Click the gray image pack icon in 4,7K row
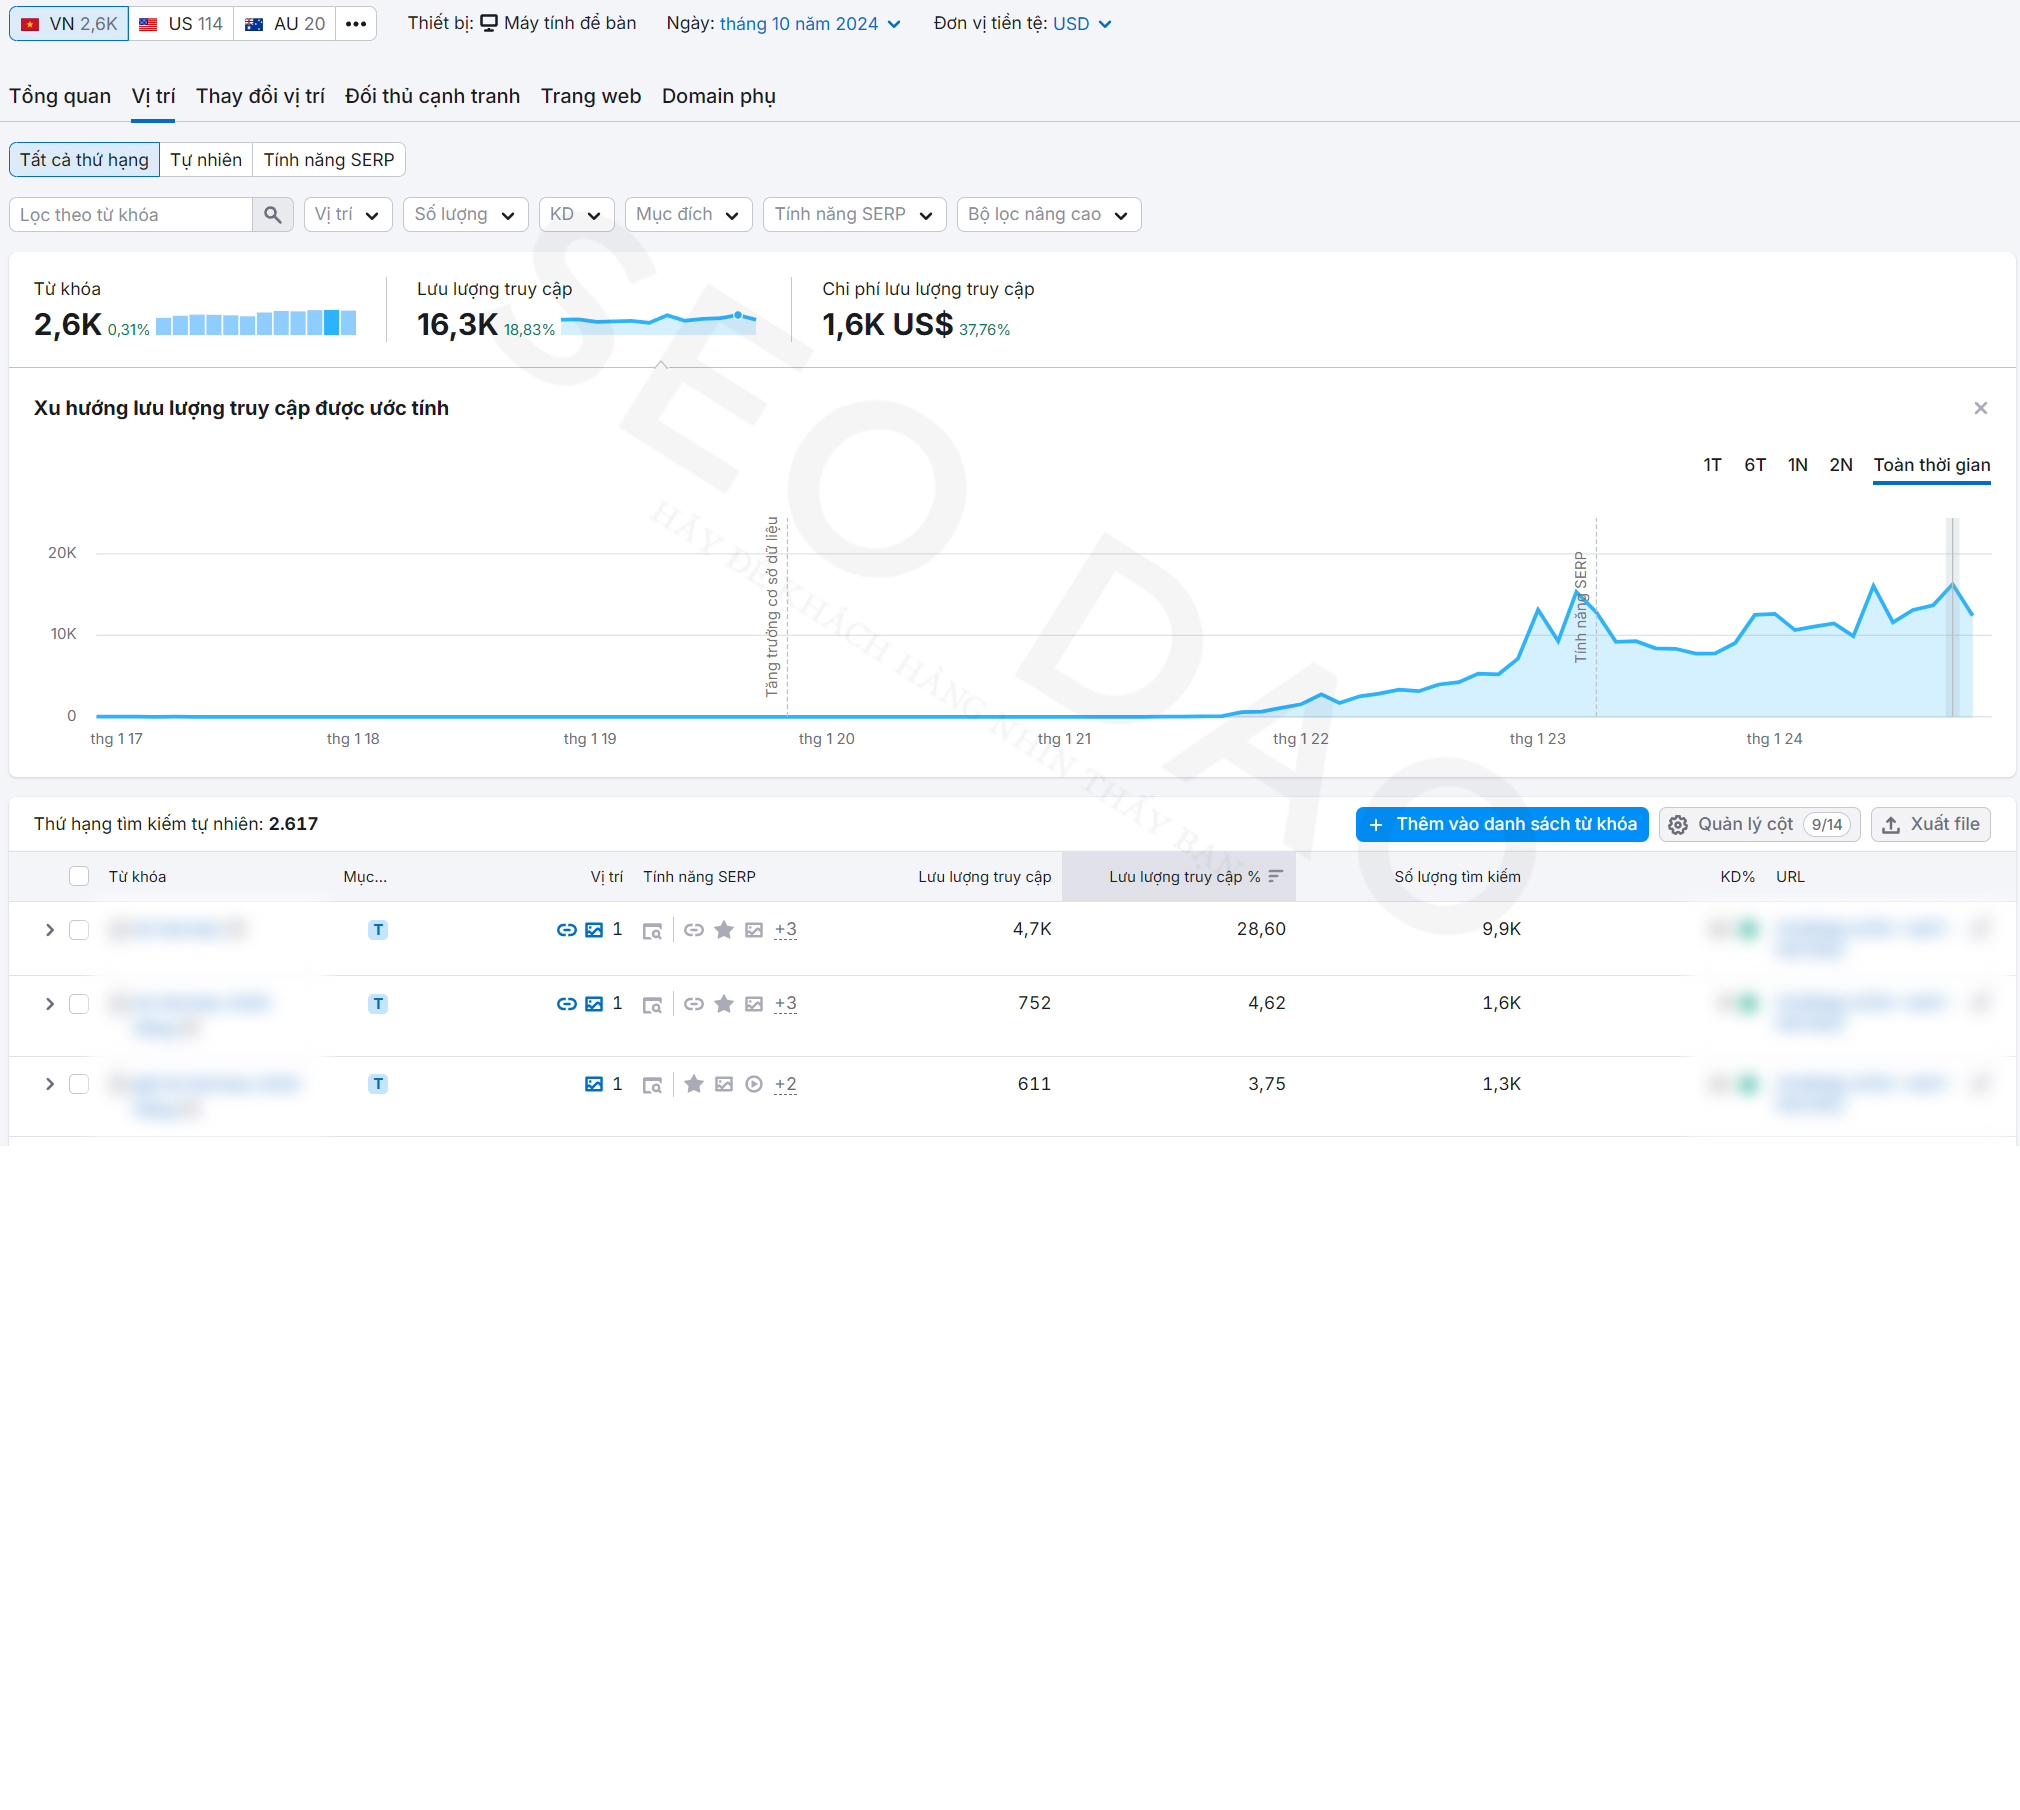This screenshot has width=2020, height=1810. (x=754, y=930)
